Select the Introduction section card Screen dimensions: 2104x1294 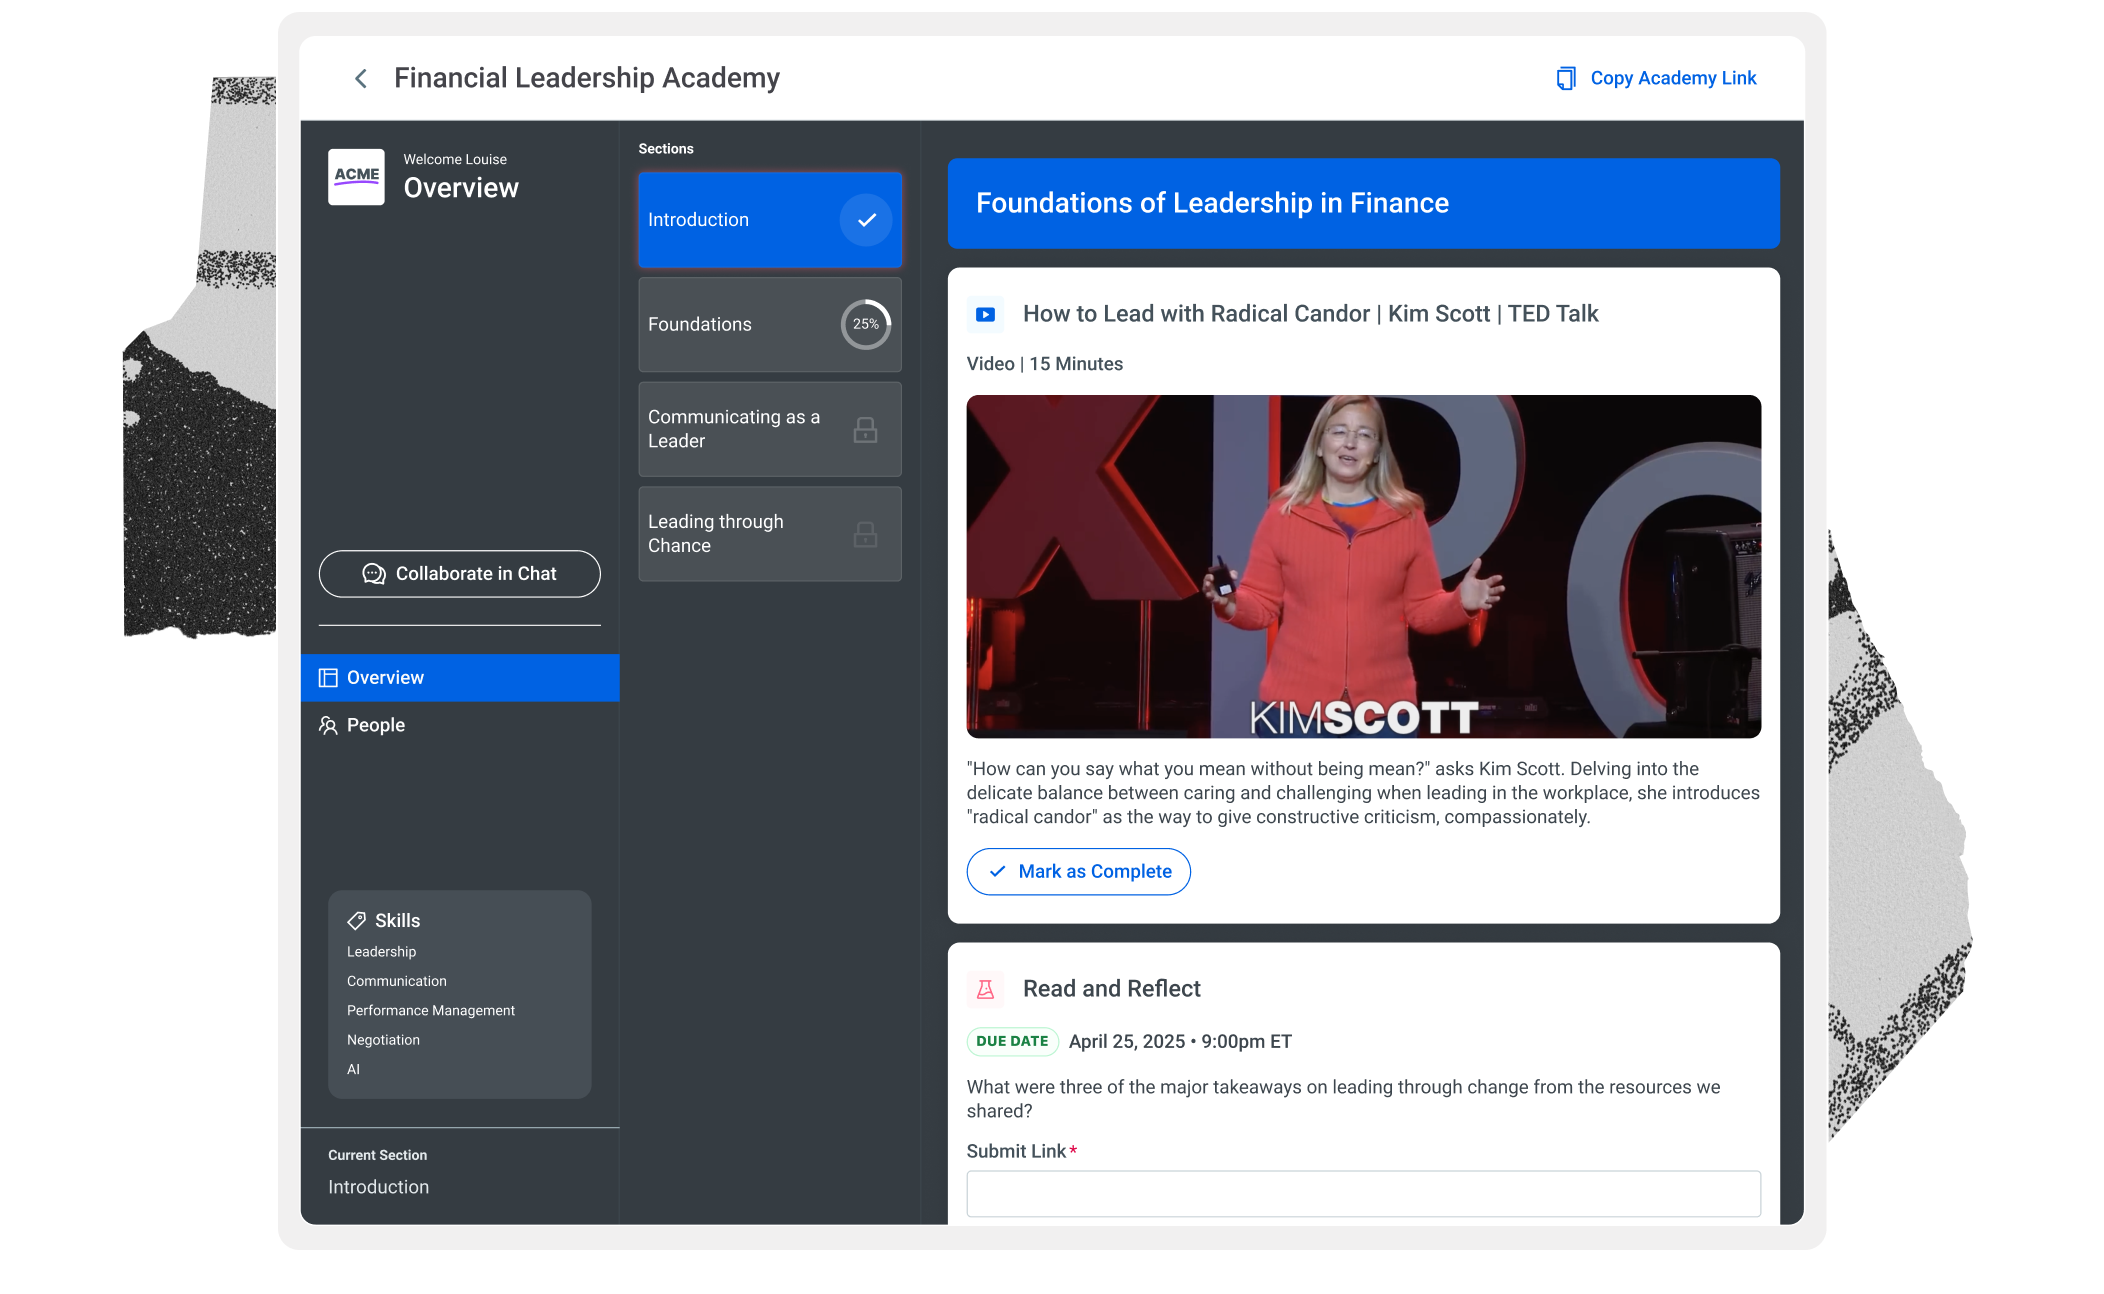pos(770,220)
